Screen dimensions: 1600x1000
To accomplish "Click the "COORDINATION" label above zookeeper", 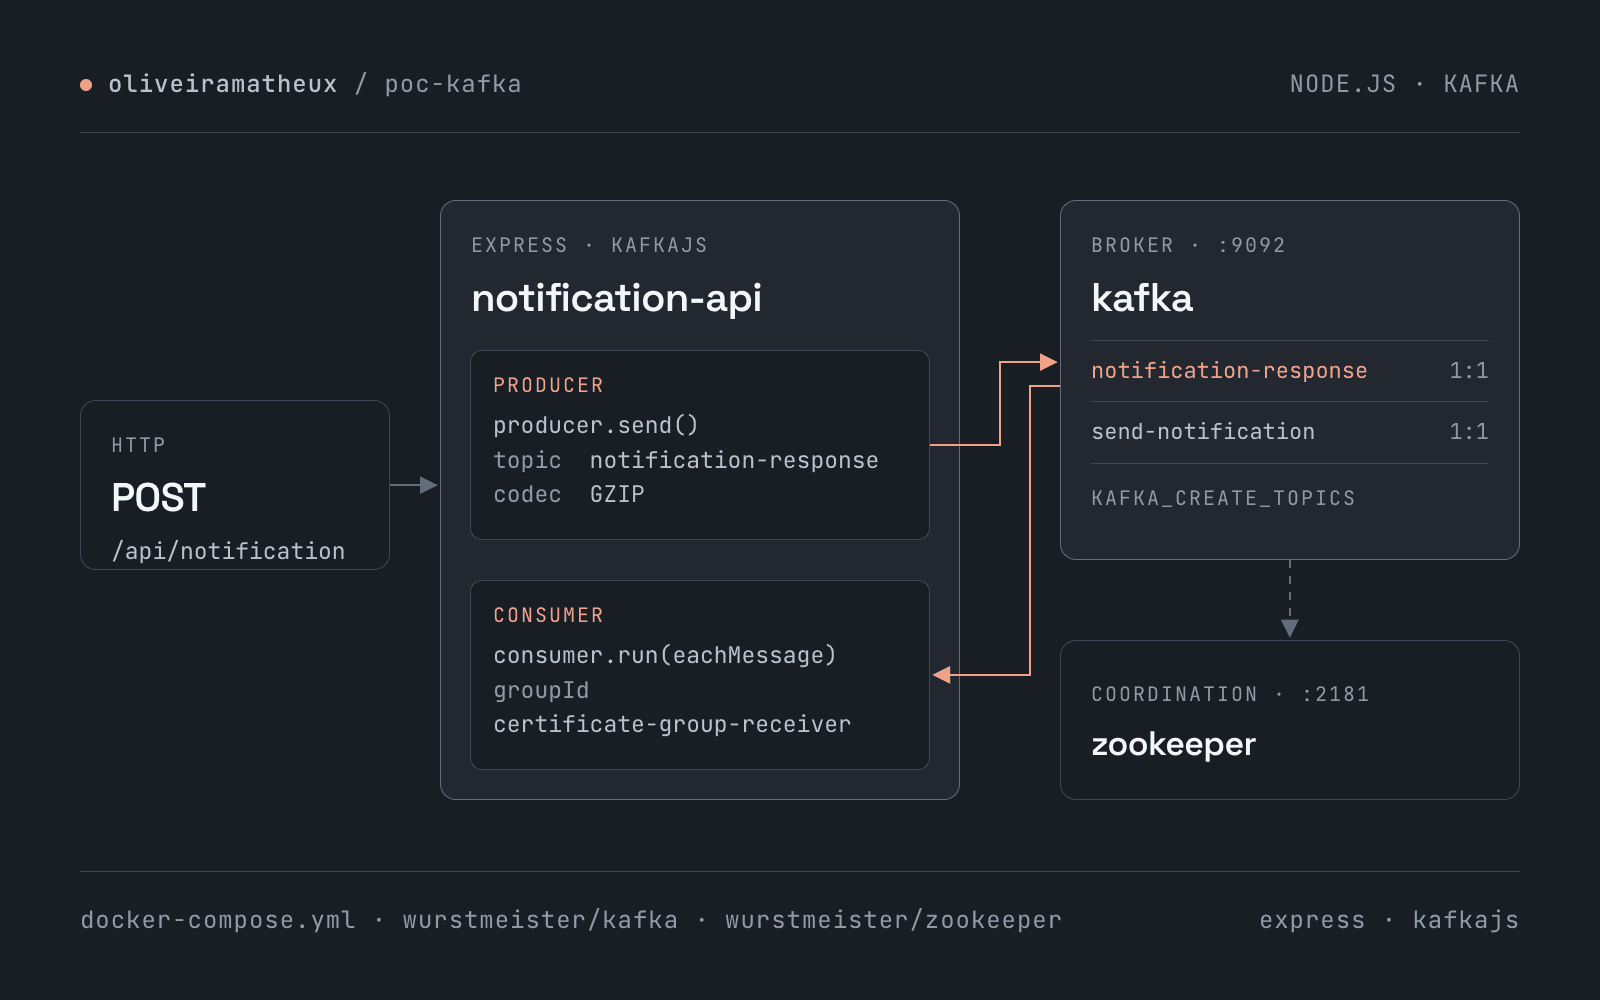I will tap(1174, 694).
